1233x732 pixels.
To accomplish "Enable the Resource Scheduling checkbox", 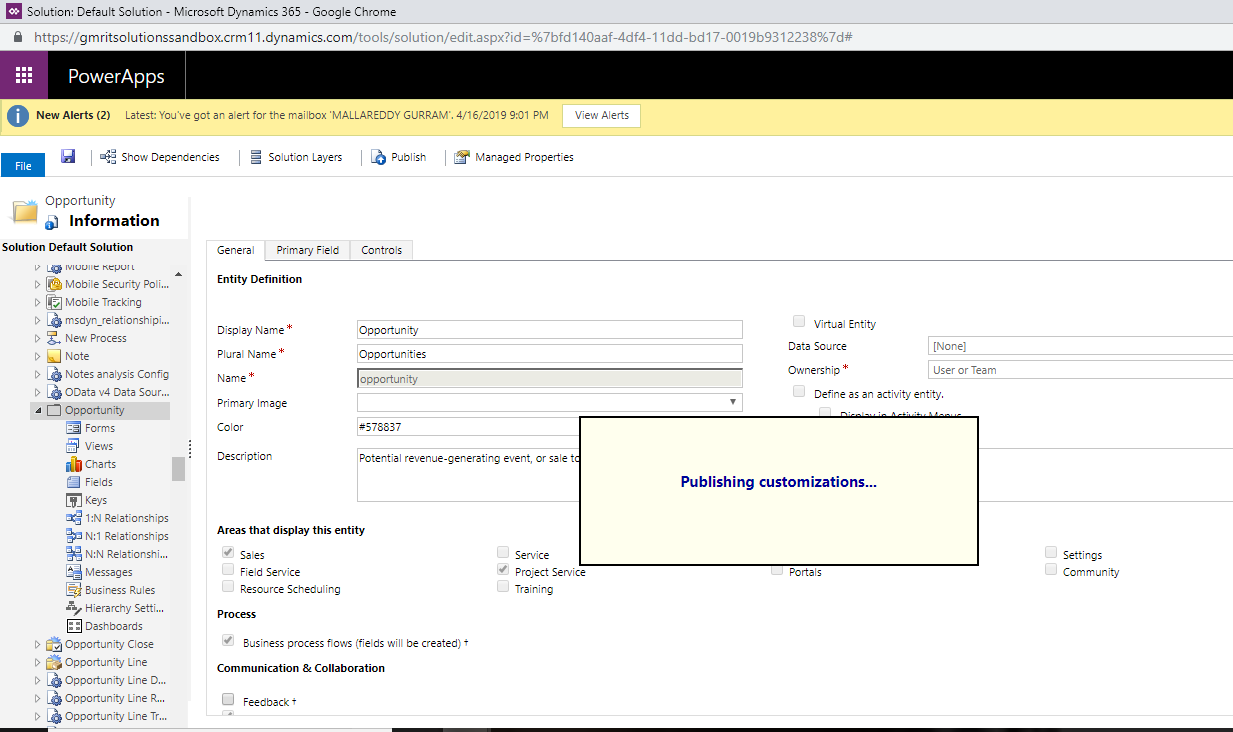I will [228, 587].
